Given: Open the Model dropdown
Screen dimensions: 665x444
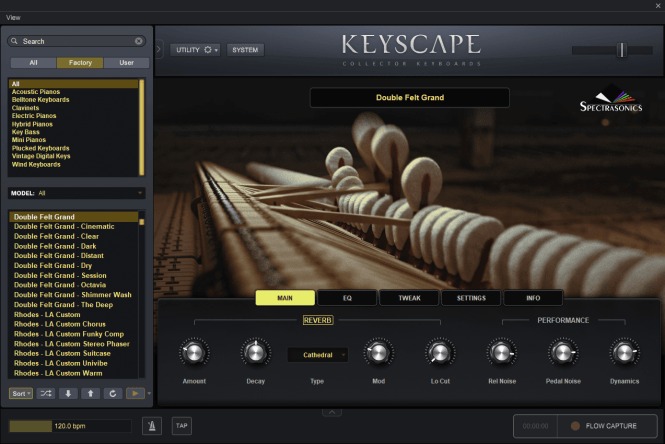Looking at the screenshot, I should coord(77,193).
